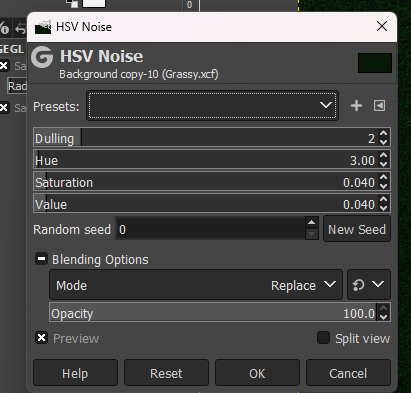Enable the Split view checkbox
Screen dimensions: 411x393
click(323, 338)
